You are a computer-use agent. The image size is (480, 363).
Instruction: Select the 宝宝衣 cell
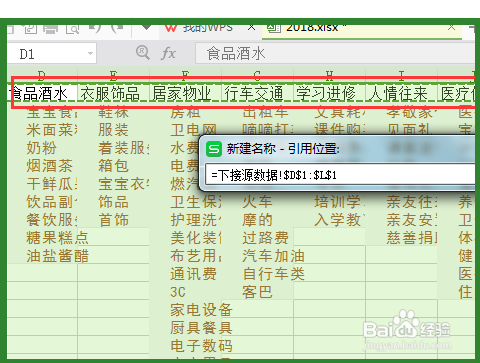coord(113,184)
